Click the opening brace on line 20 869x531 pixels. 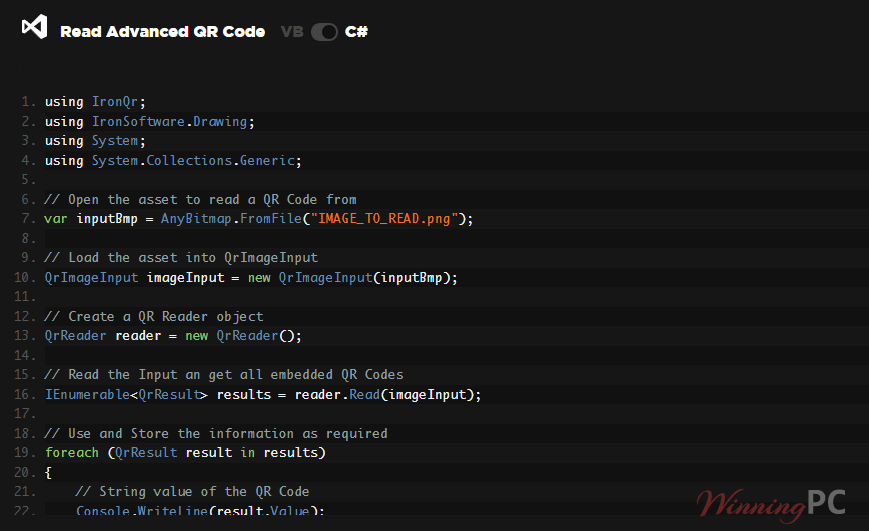[x=48, y=473]
